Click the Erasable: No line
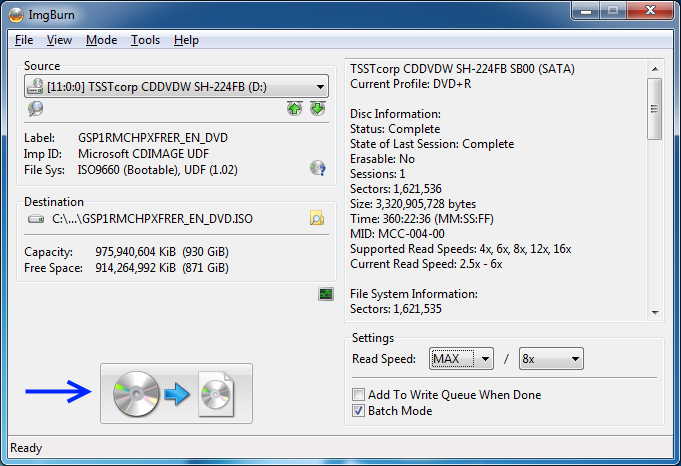The height and width of the screenshot is (466, 681). 382,159
